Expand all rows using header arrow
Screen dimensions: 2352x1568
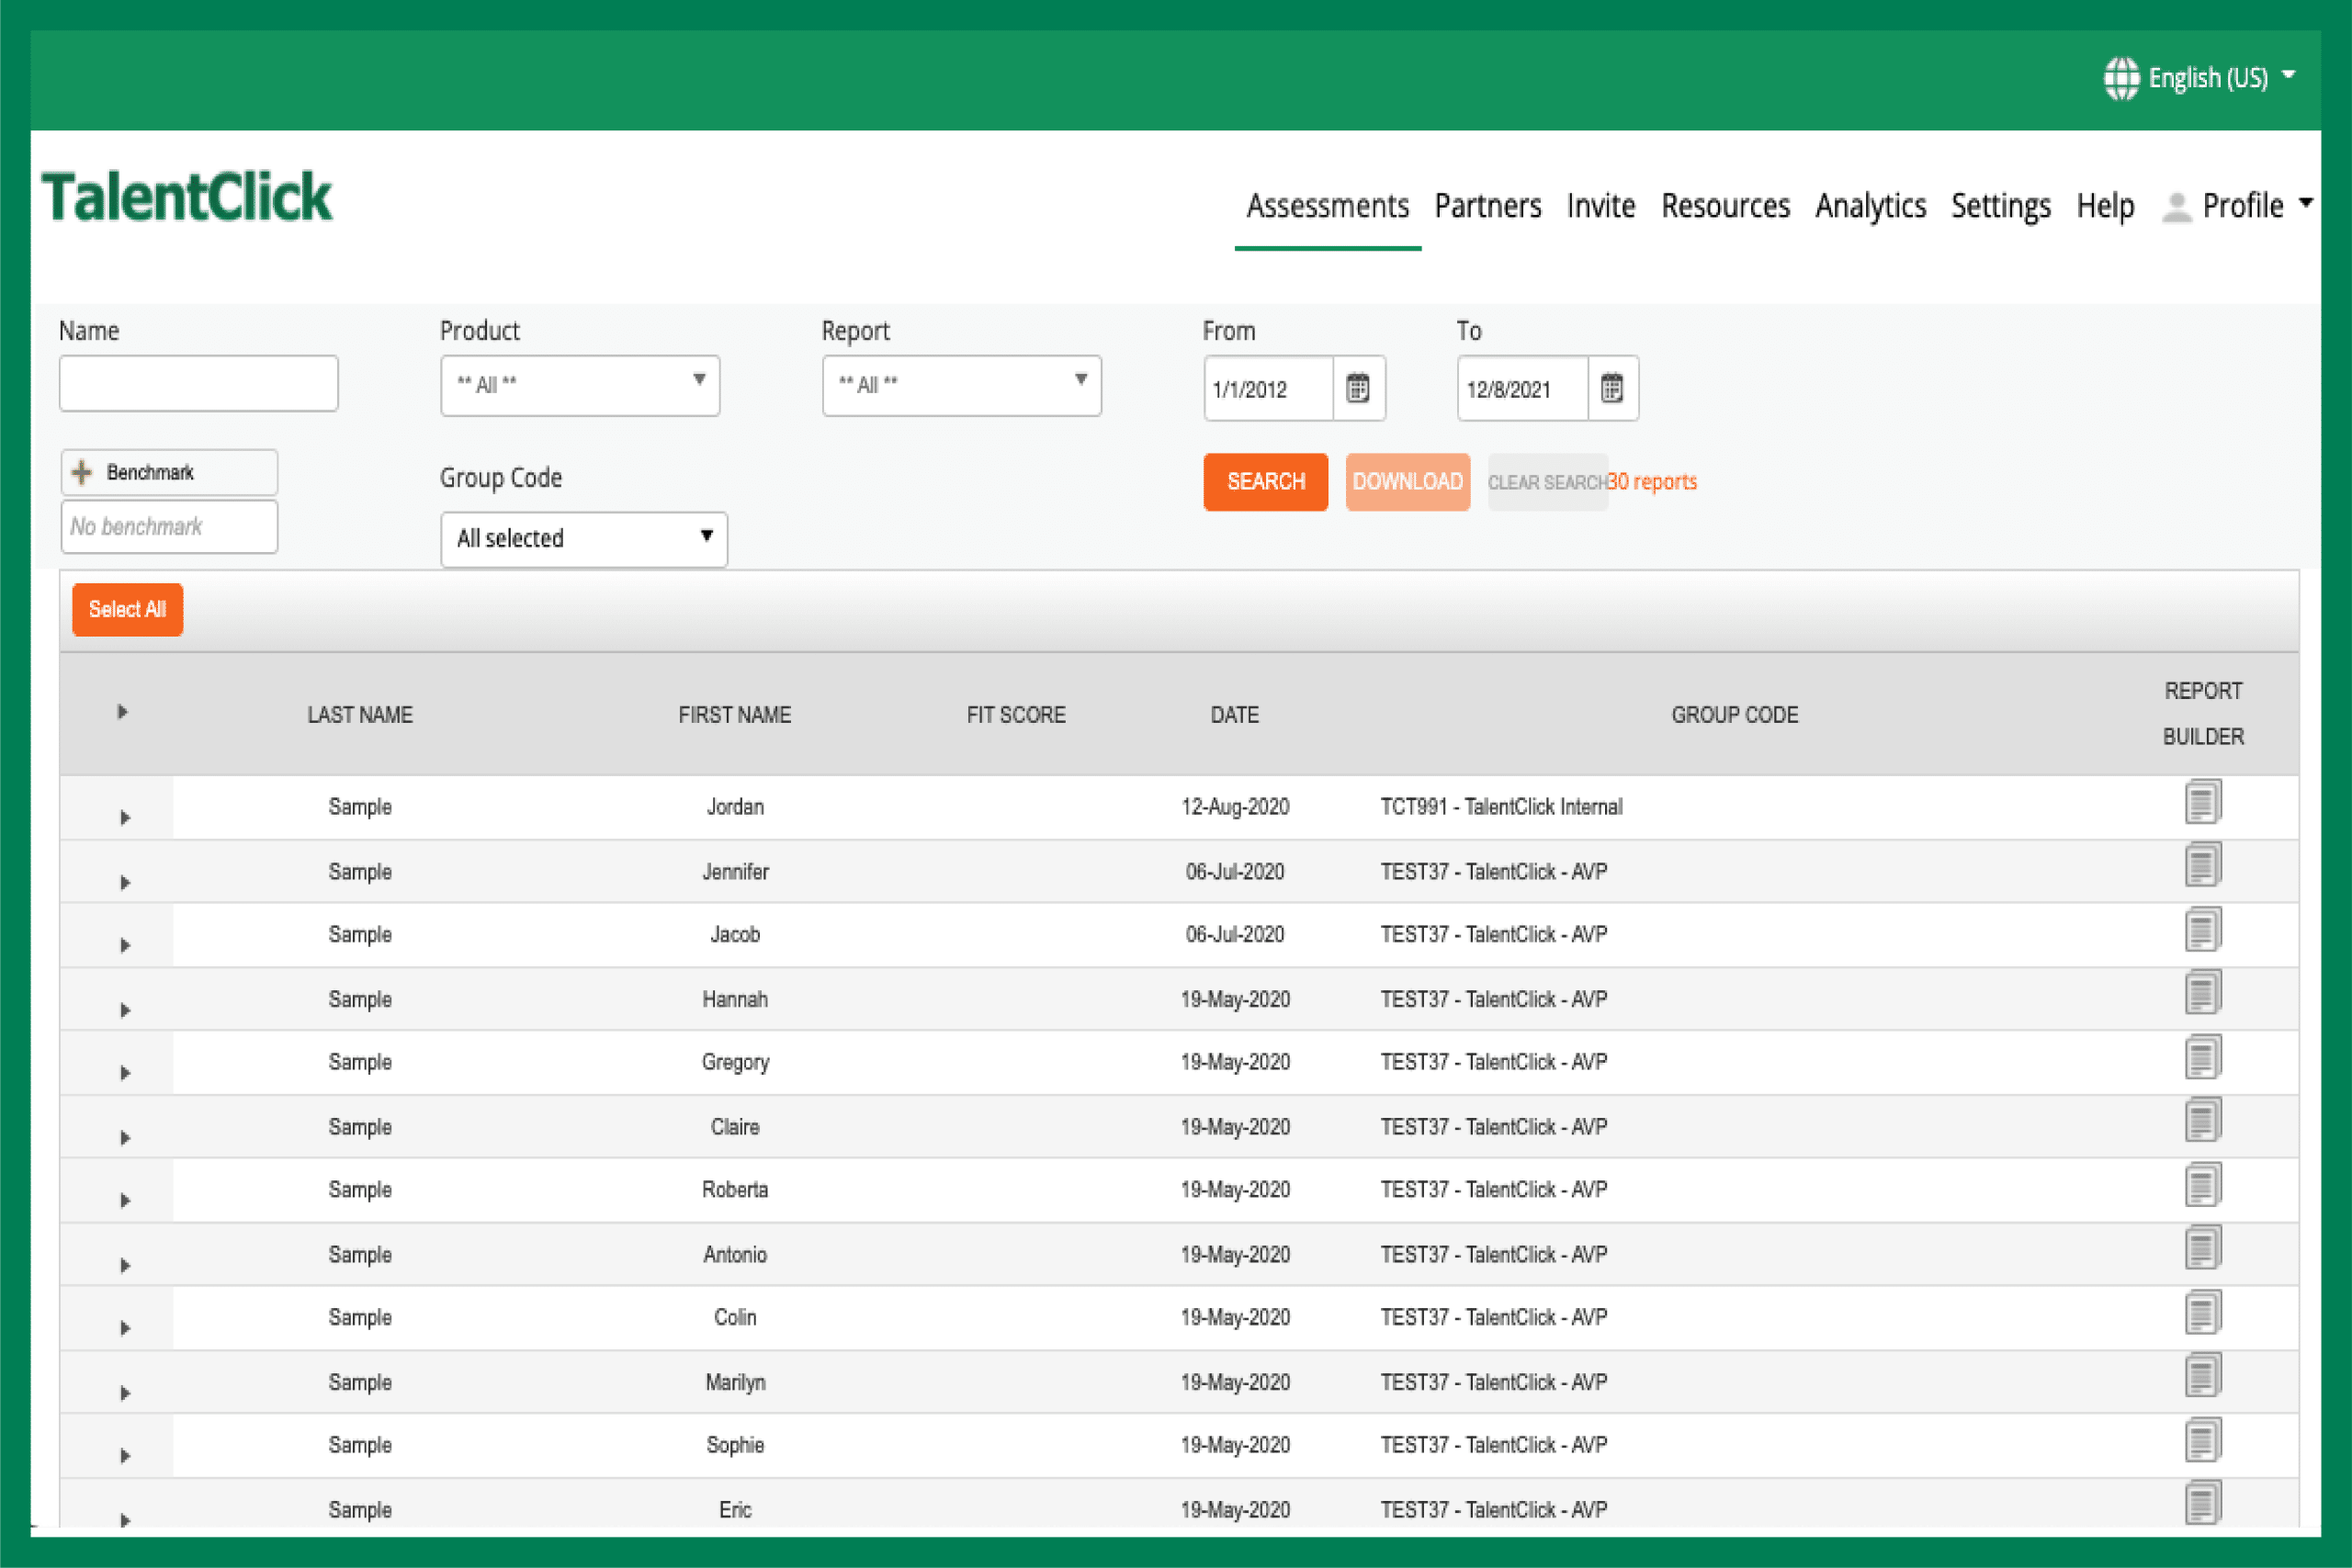pyautogui.click(x=122, y=712)
